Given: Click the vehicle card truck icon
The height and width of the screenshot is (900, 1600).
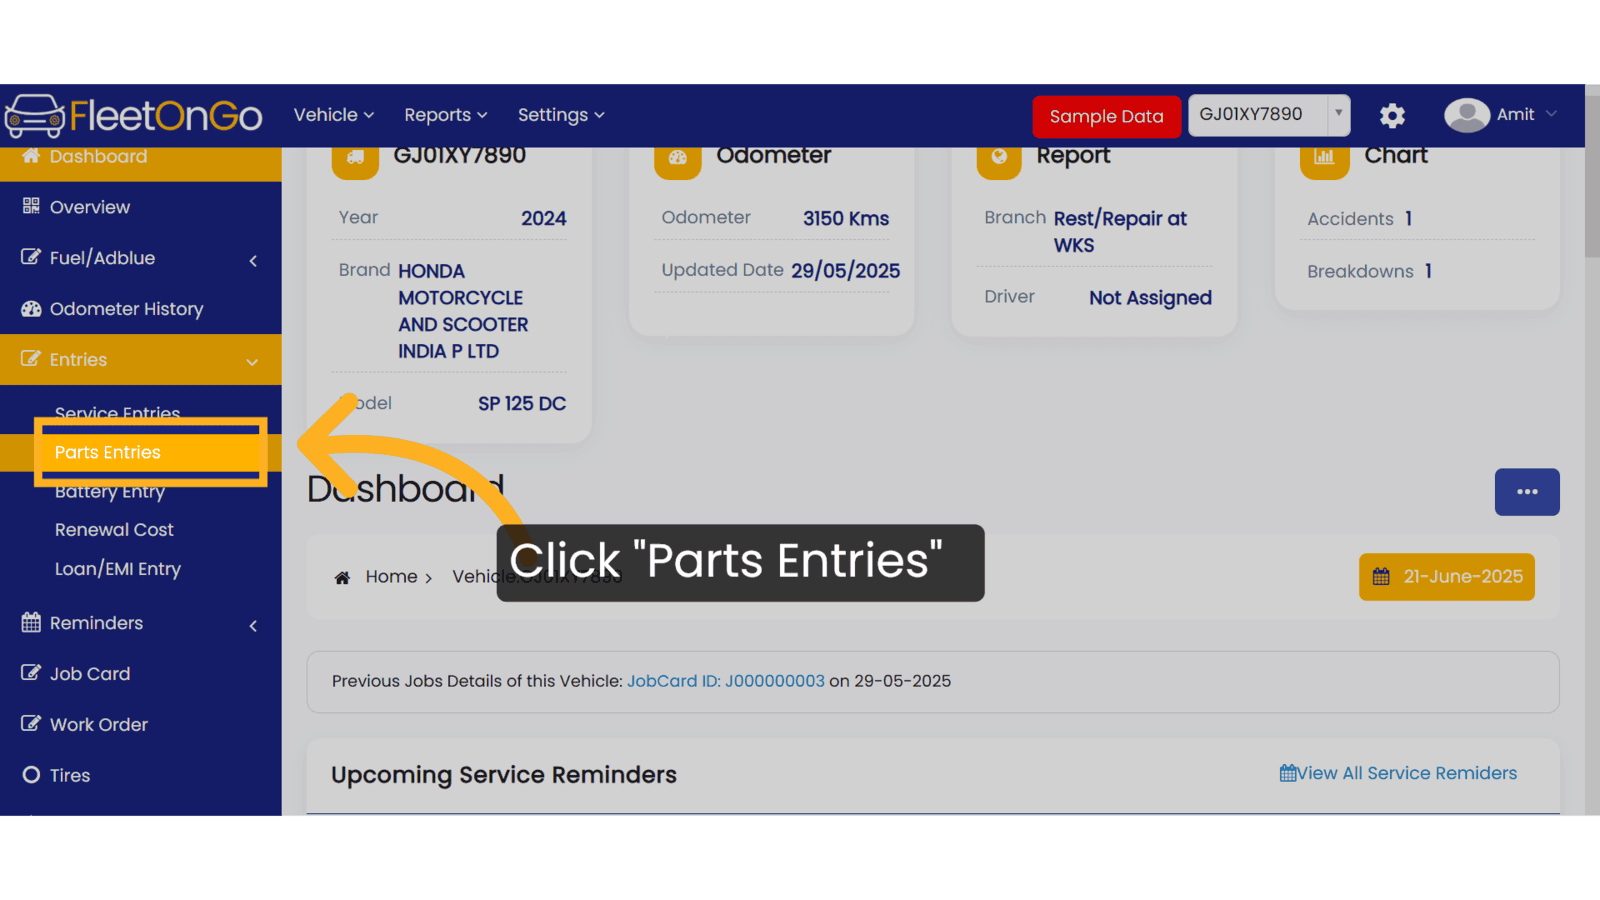Looking at the screenshot, I should (355, 158).
